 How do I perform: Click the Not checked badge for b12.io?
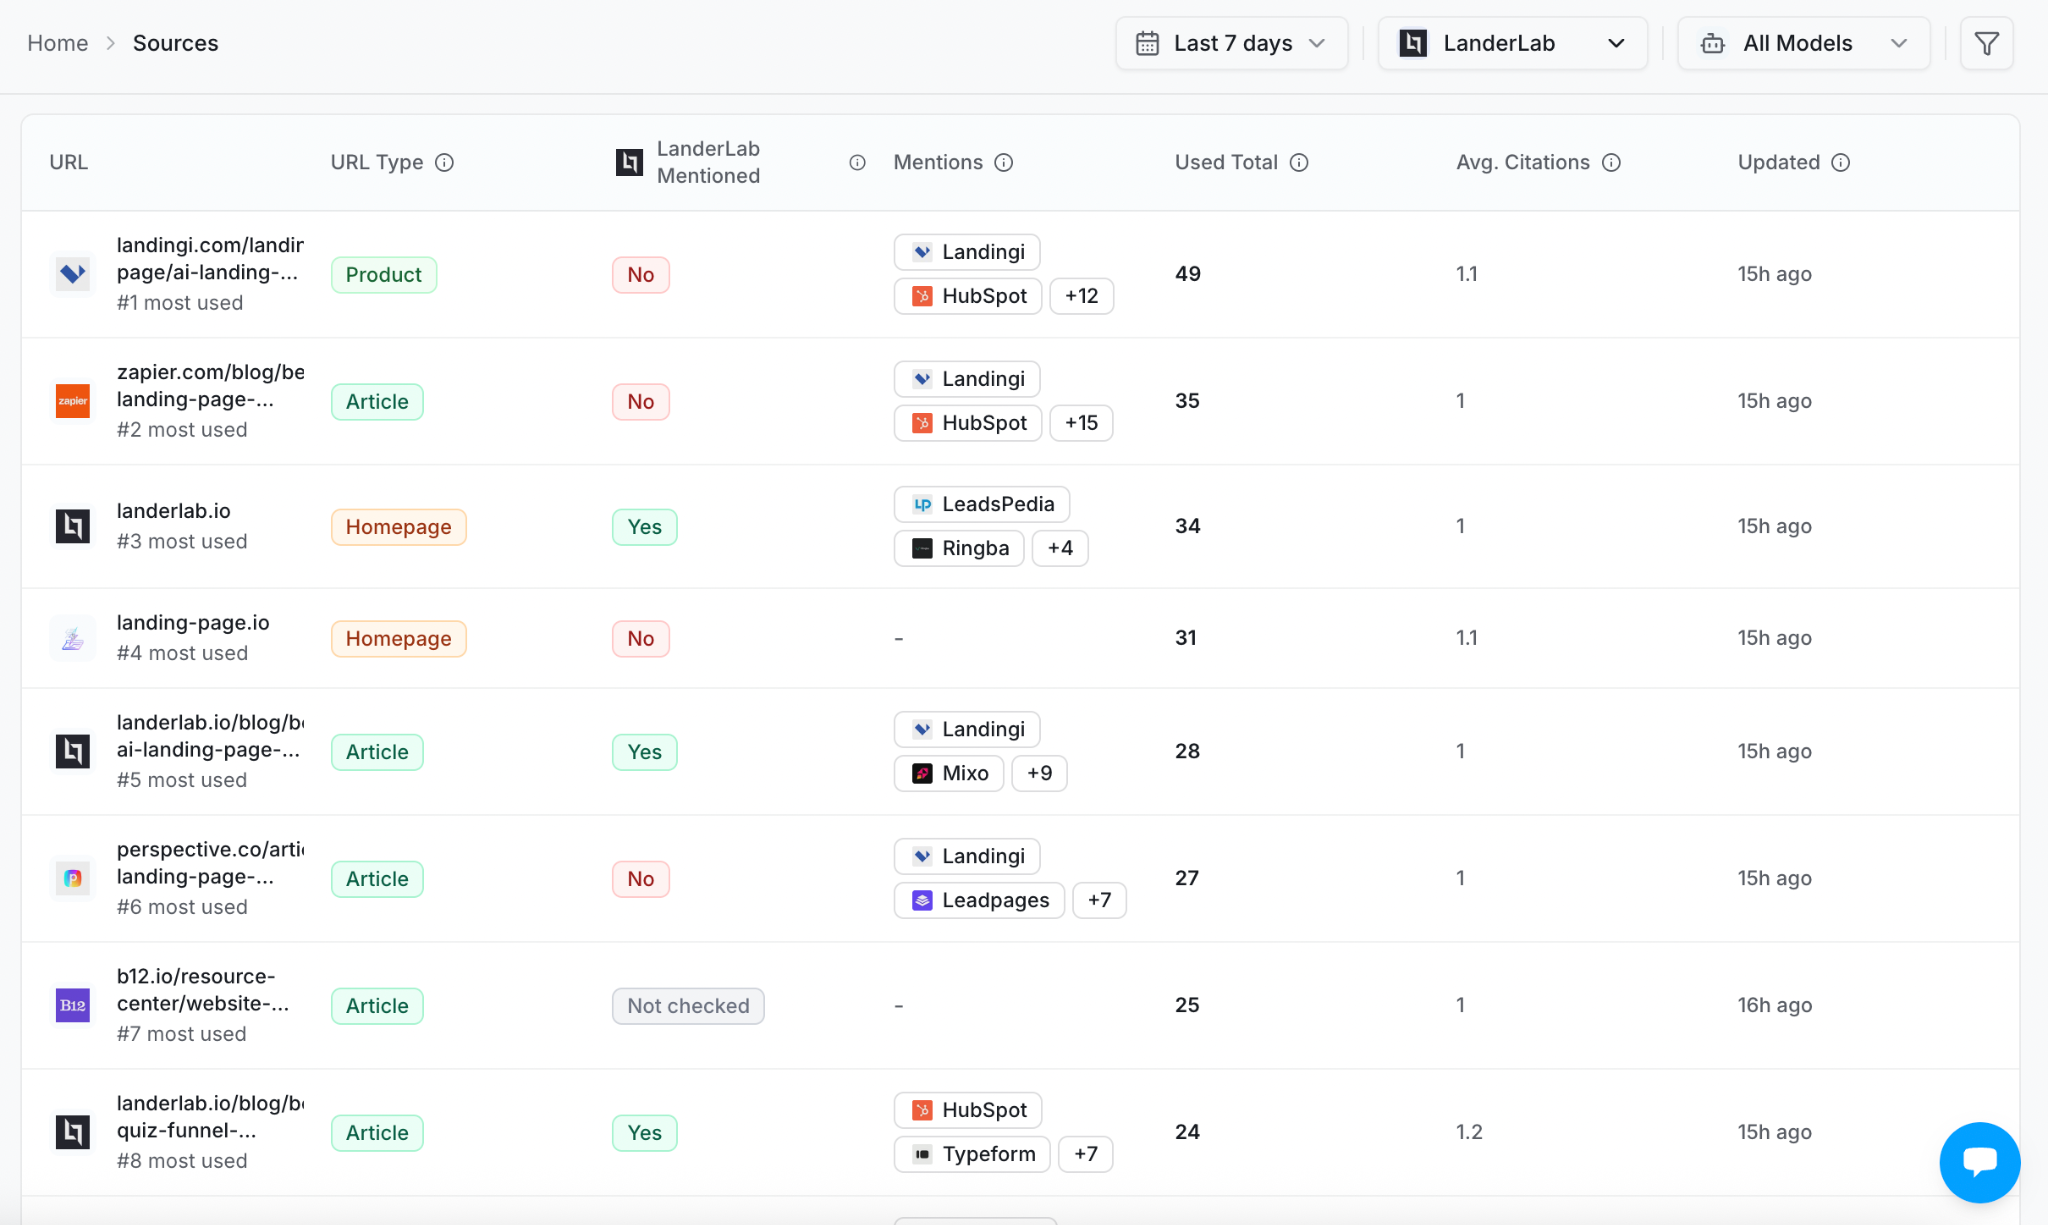coord(688,1006)
